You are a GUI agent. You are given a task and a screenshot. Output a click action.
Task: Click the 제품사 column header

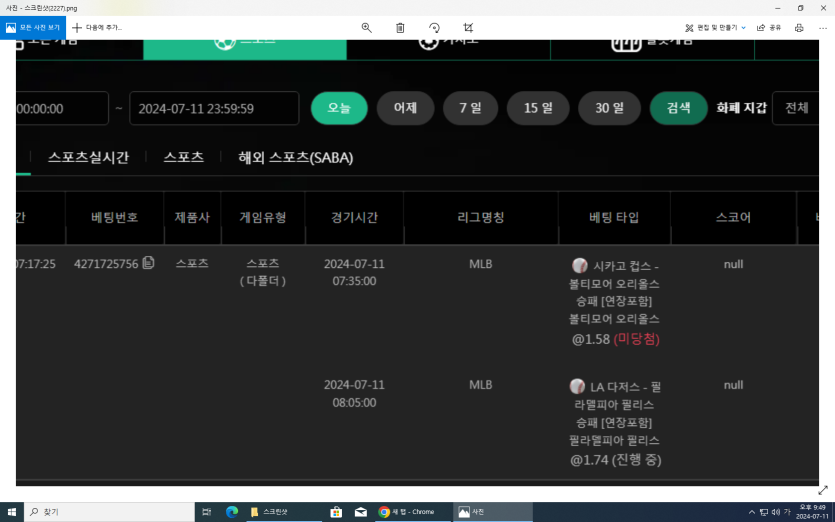[192, 217]
